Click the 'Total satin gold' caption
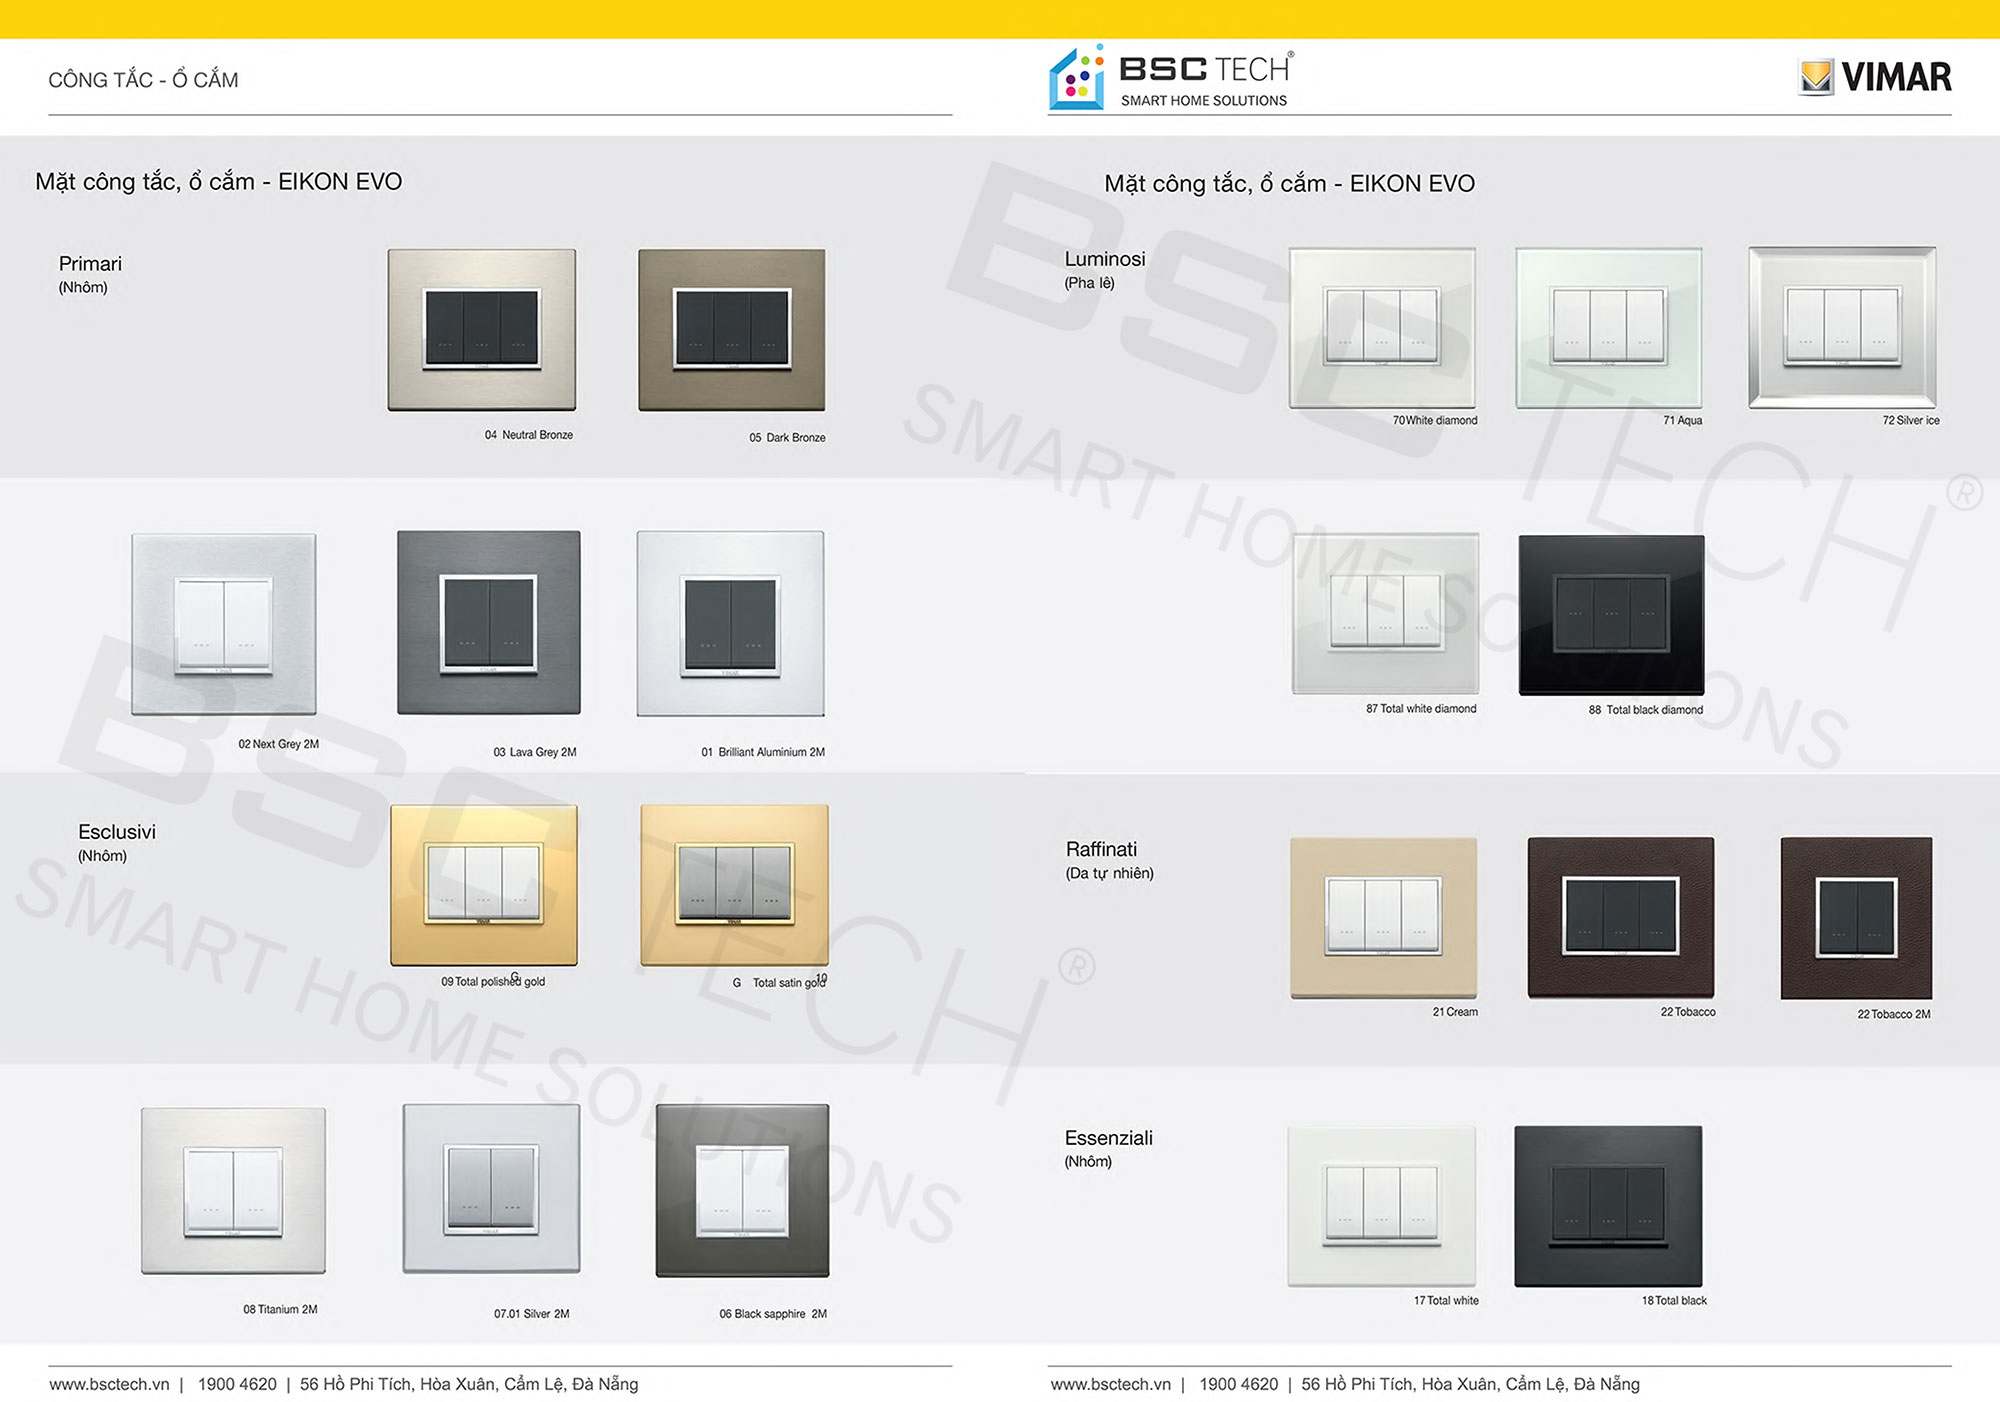The width and height of the screenshot is (2000, 1402). (x=789, y=983)
